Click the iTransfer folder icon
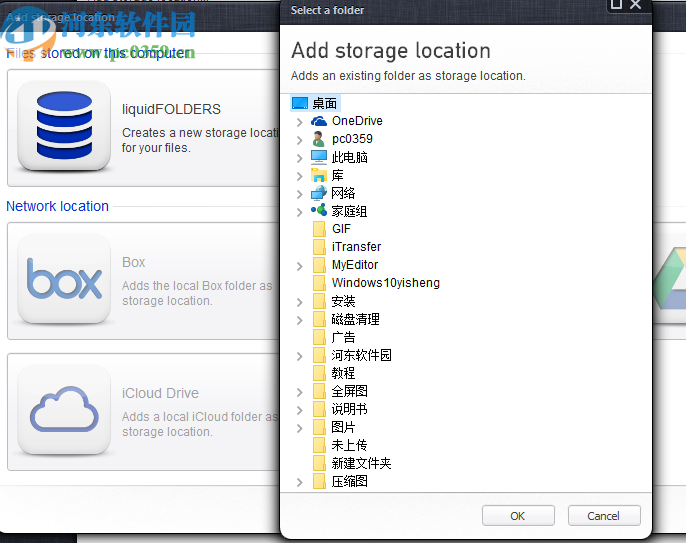 (319, 247)
